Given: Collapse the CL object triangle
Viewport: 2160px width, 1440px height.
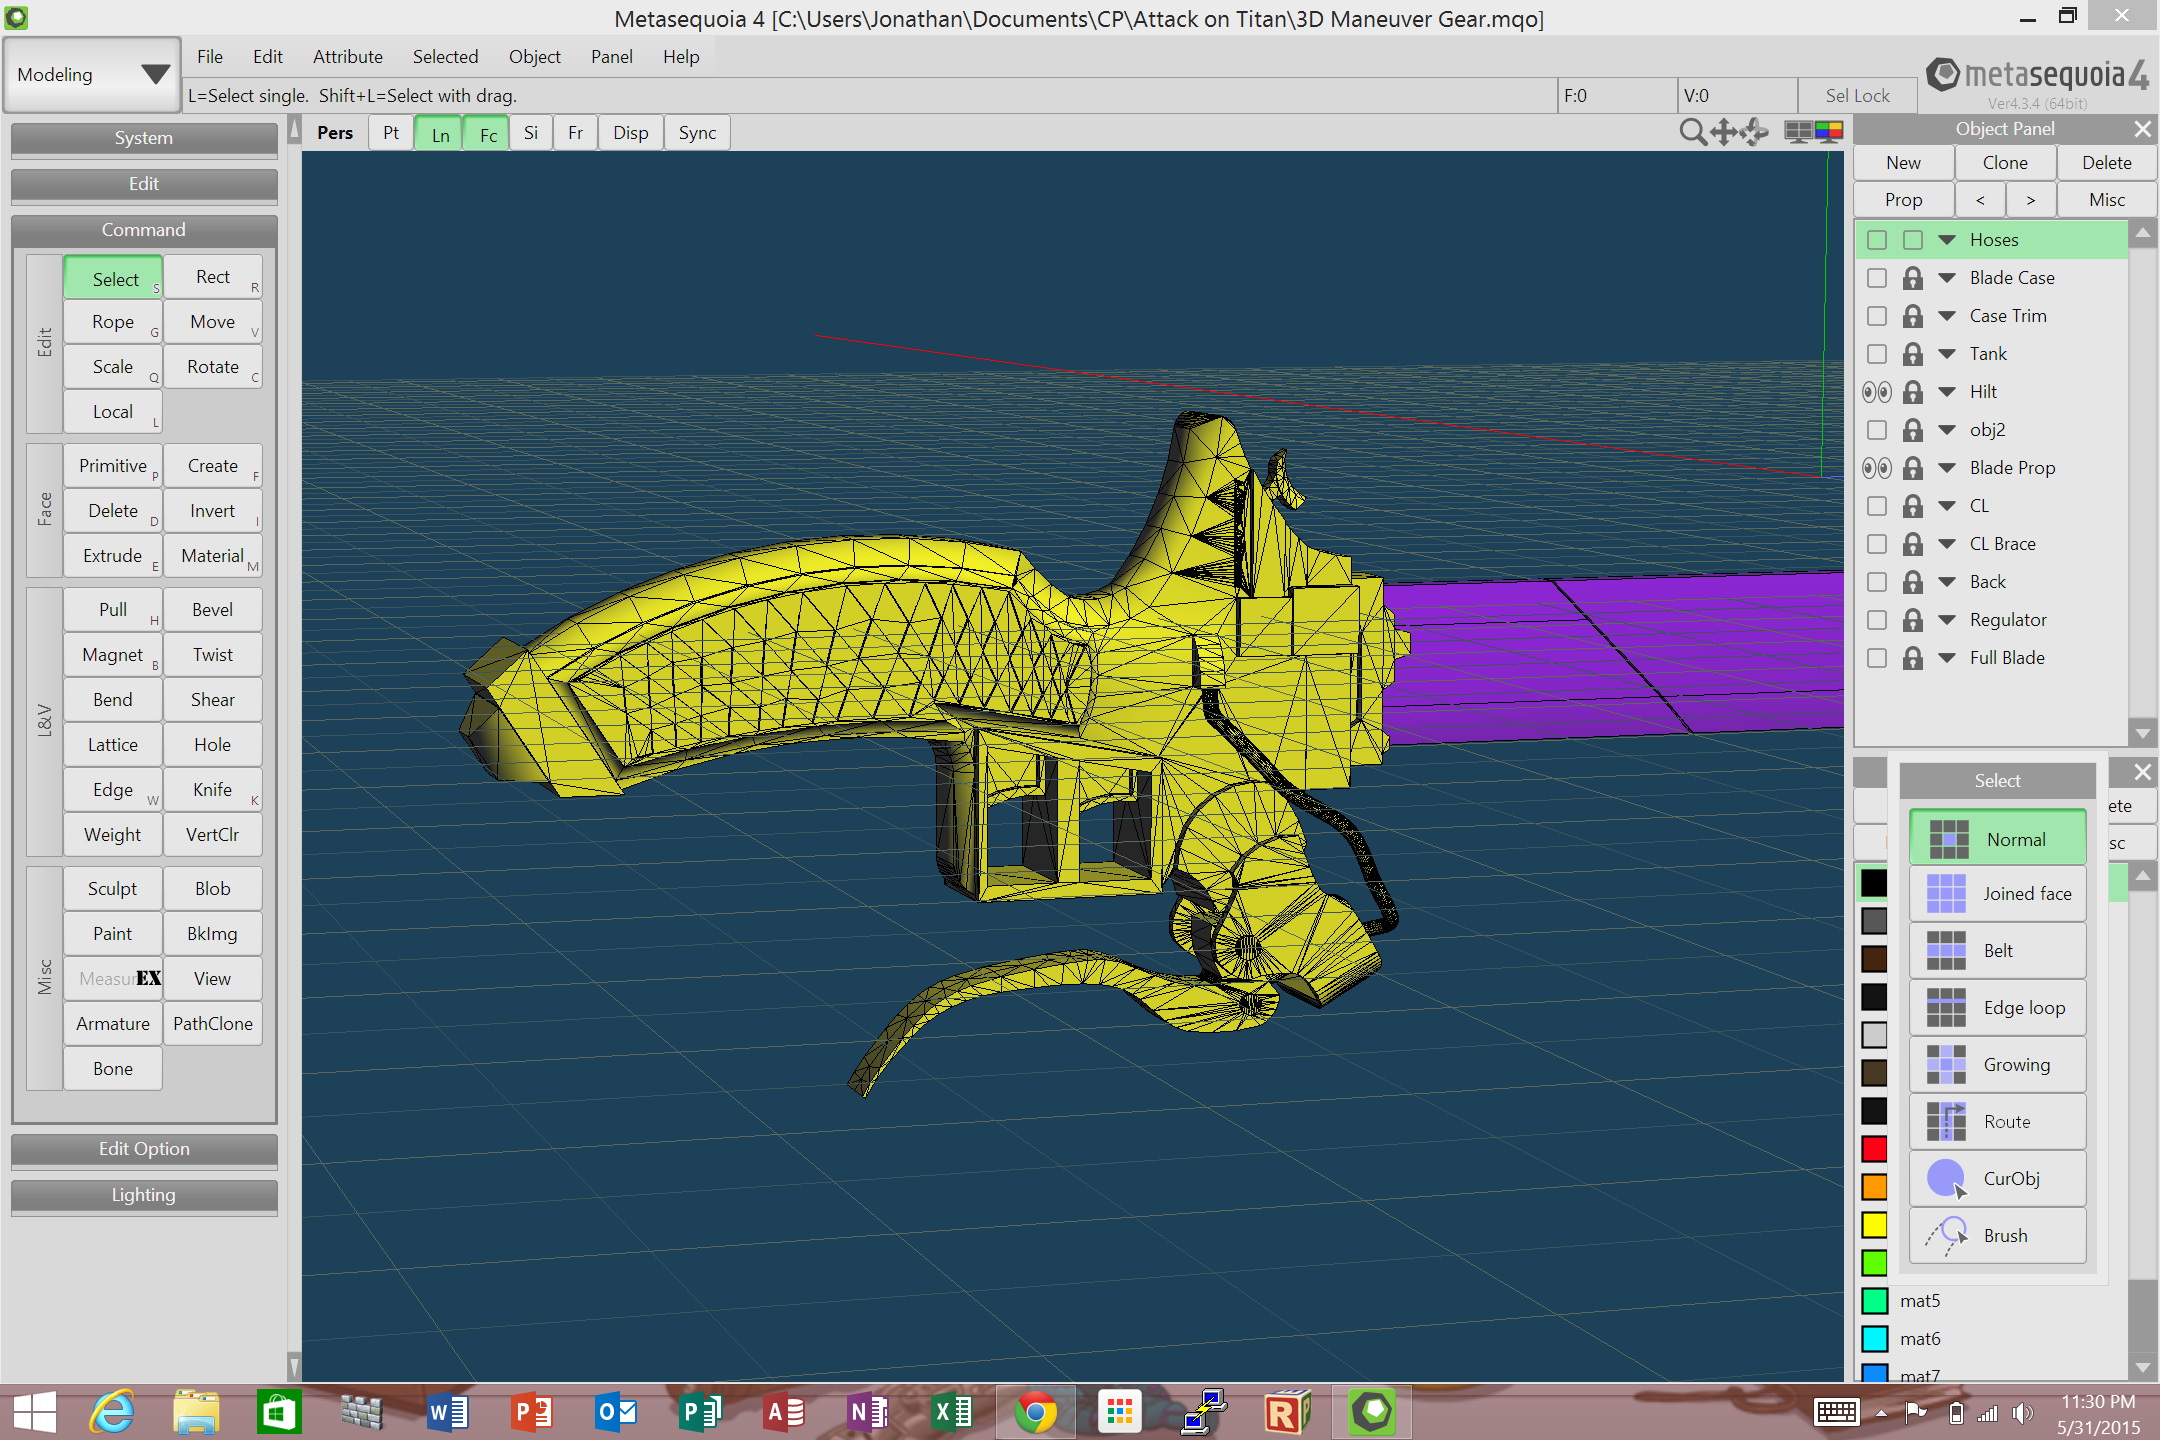Looking at the screenshot, I should click(x=1947, y=506).
